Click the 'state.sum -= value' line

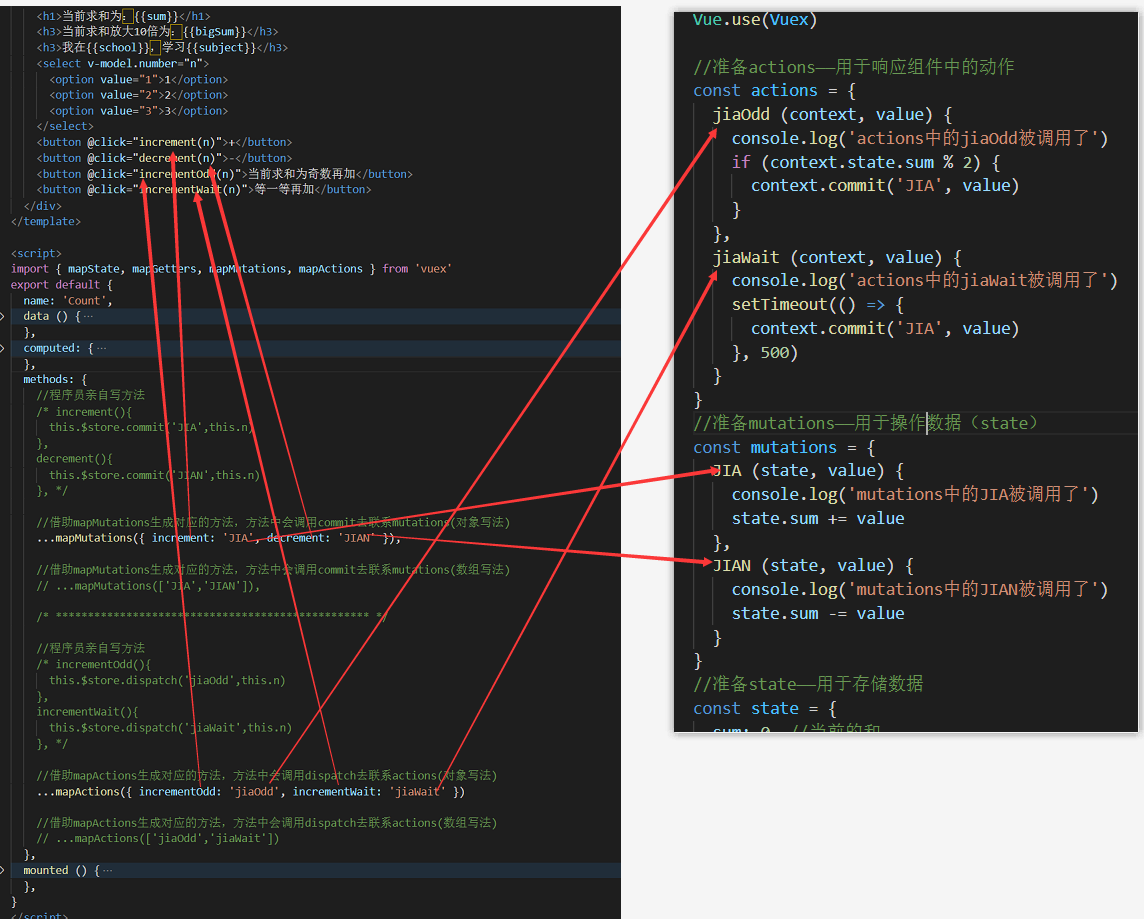point(818,613)
